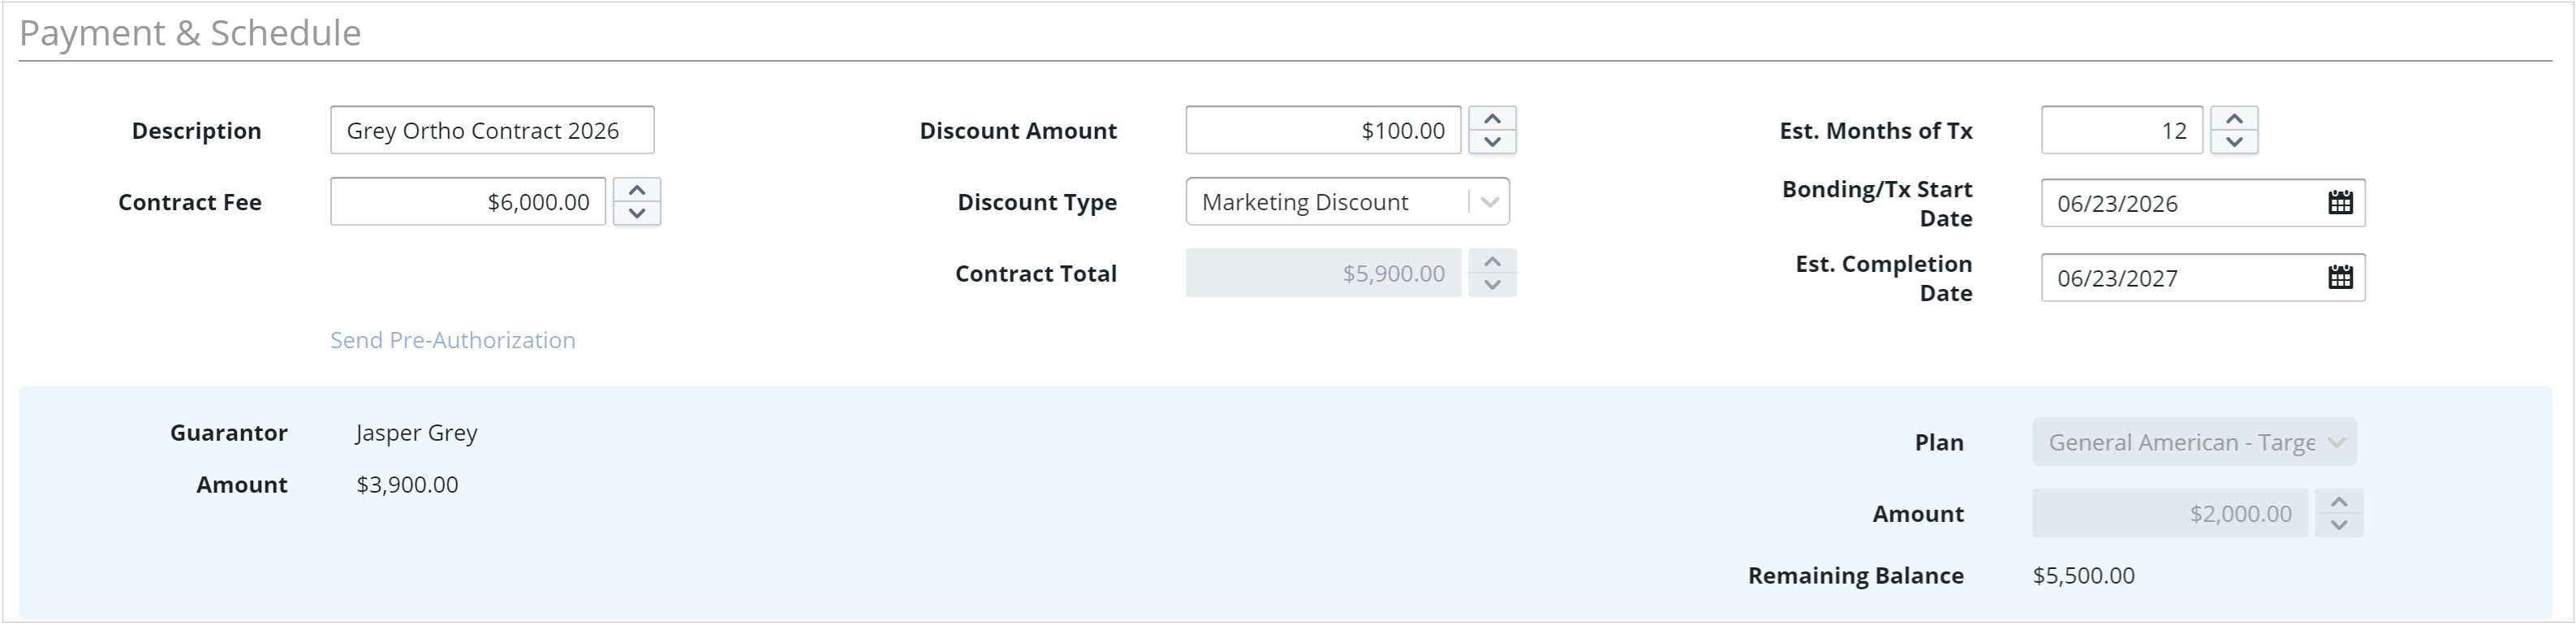Click the insurance Amount $2,000.00 field
This screenshot has height=625, width=2576.
tap(2170, 513)
